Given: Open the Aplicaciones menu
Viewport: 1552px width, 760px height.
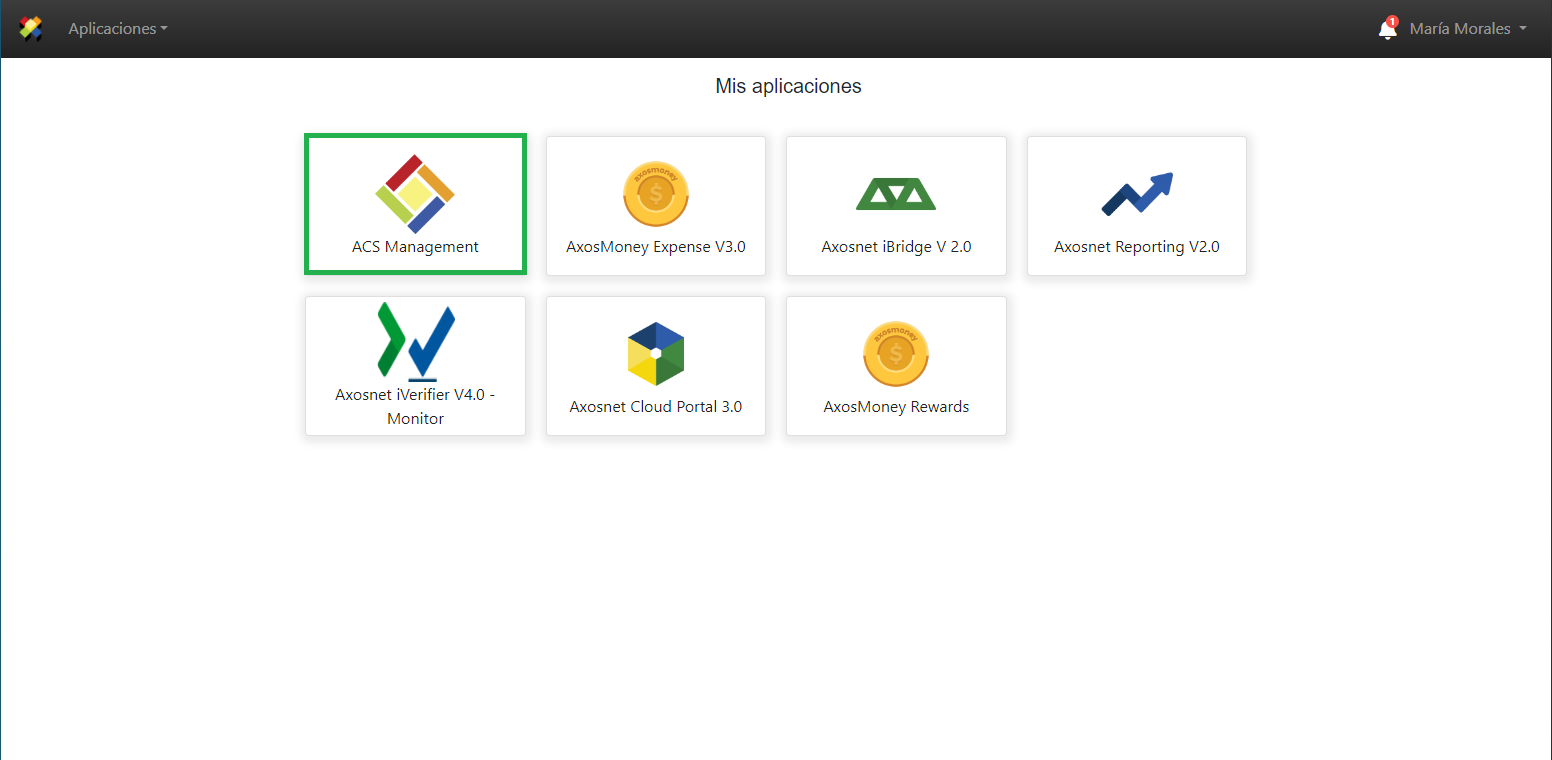Looking at the screenshot, I should coord(111,29).
